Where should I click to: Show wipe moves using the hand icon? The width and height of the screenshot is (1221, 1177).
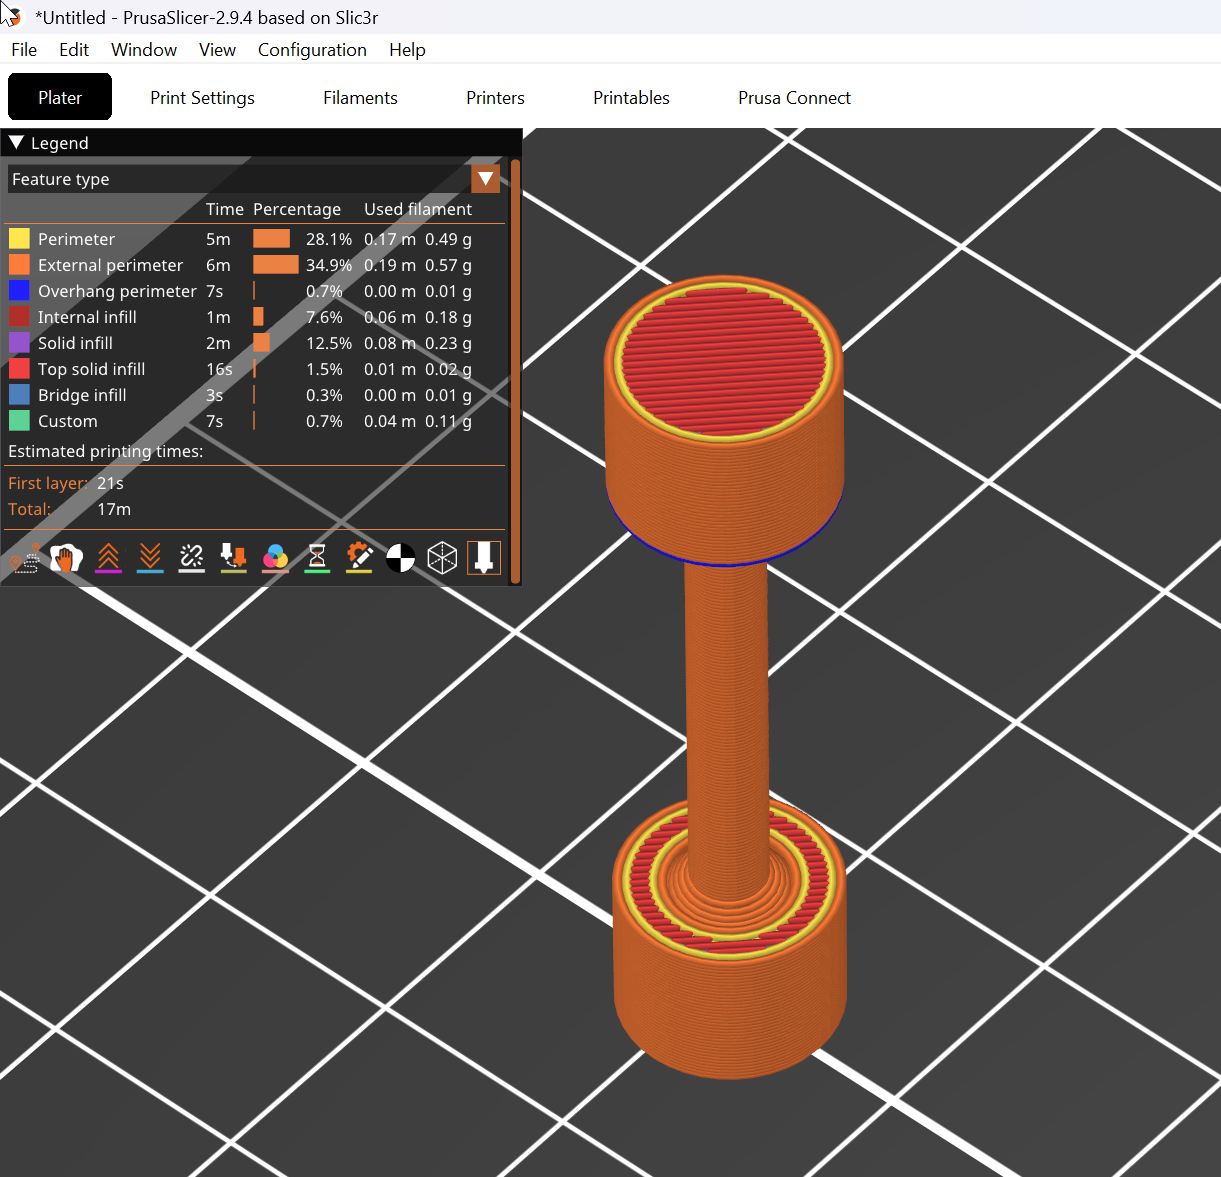click(65, 558)
